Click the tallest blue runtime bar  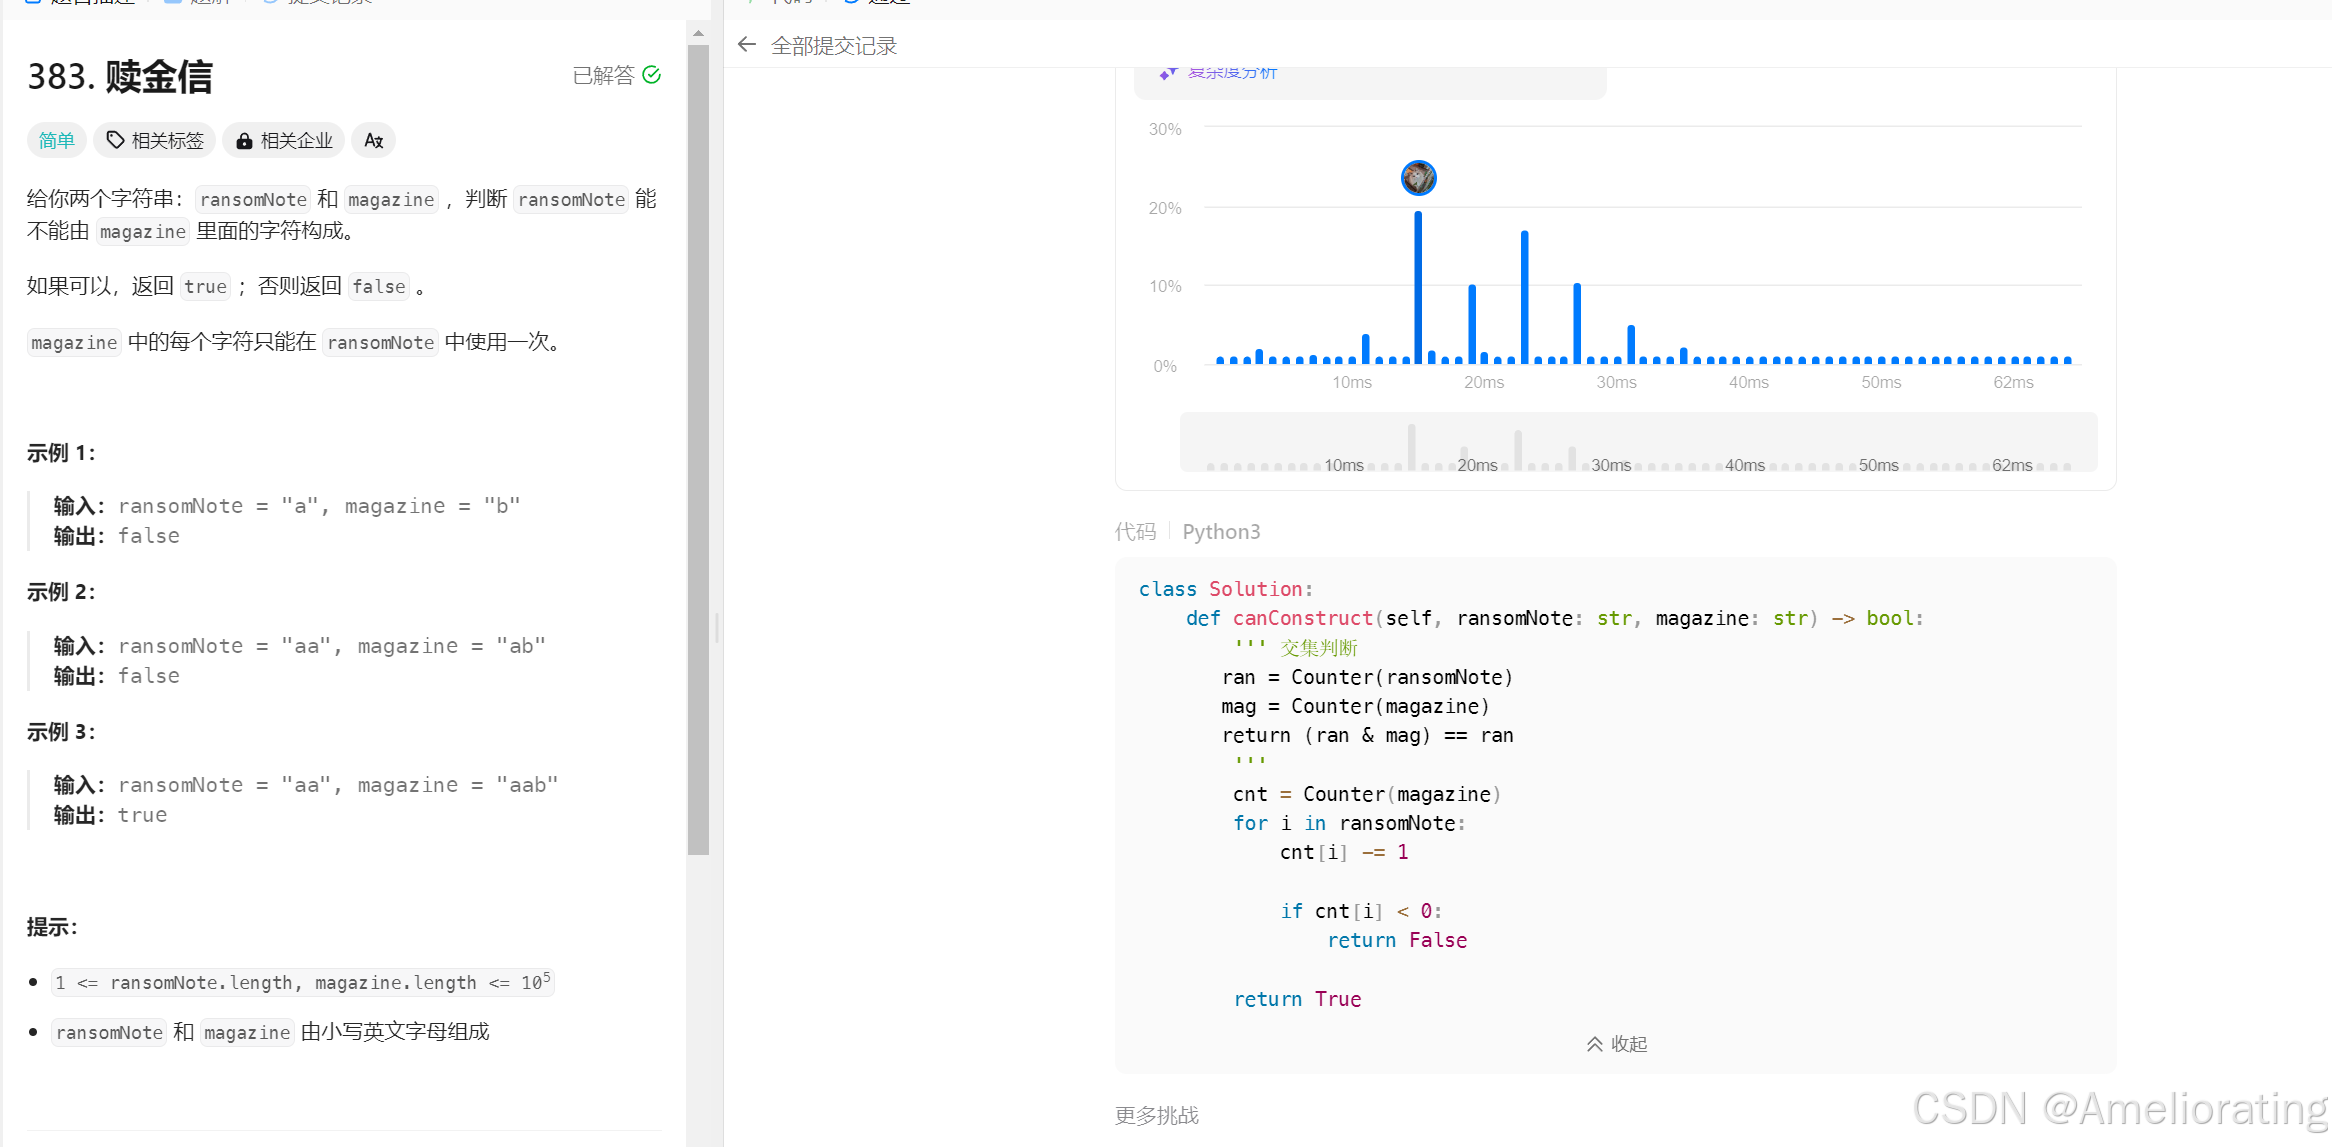tap(1418, 288)
